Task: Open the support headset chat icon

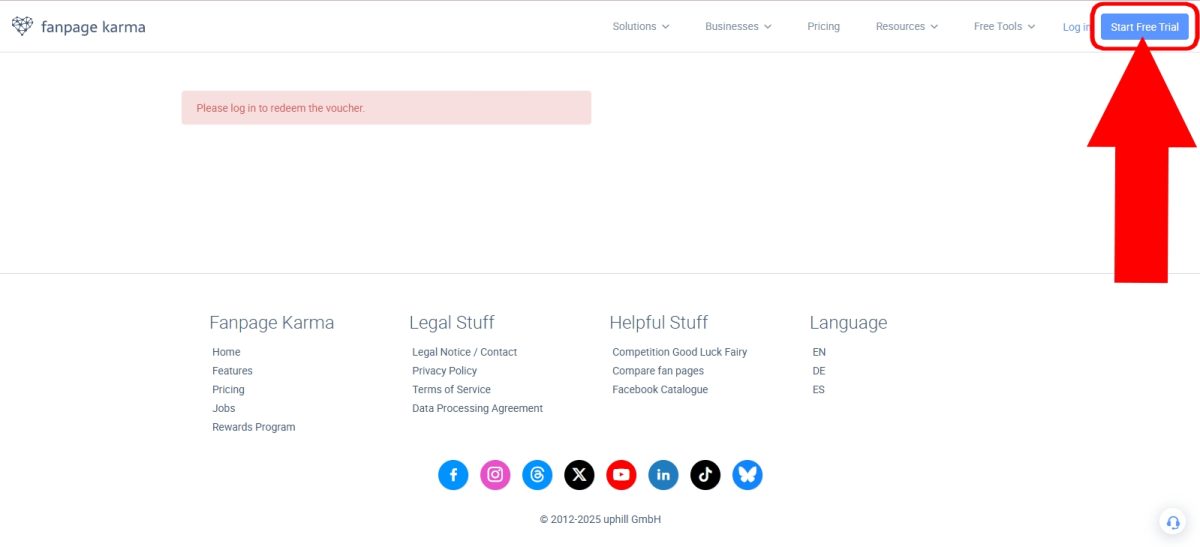Action: tap(1172, 521)
